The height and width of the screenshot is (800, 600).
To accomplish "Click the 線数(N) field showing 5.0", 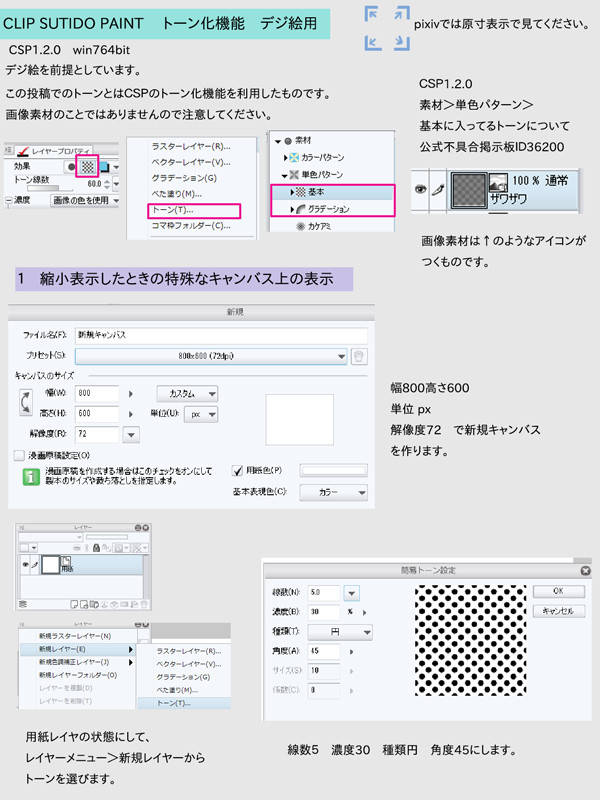I will point(323,592).
